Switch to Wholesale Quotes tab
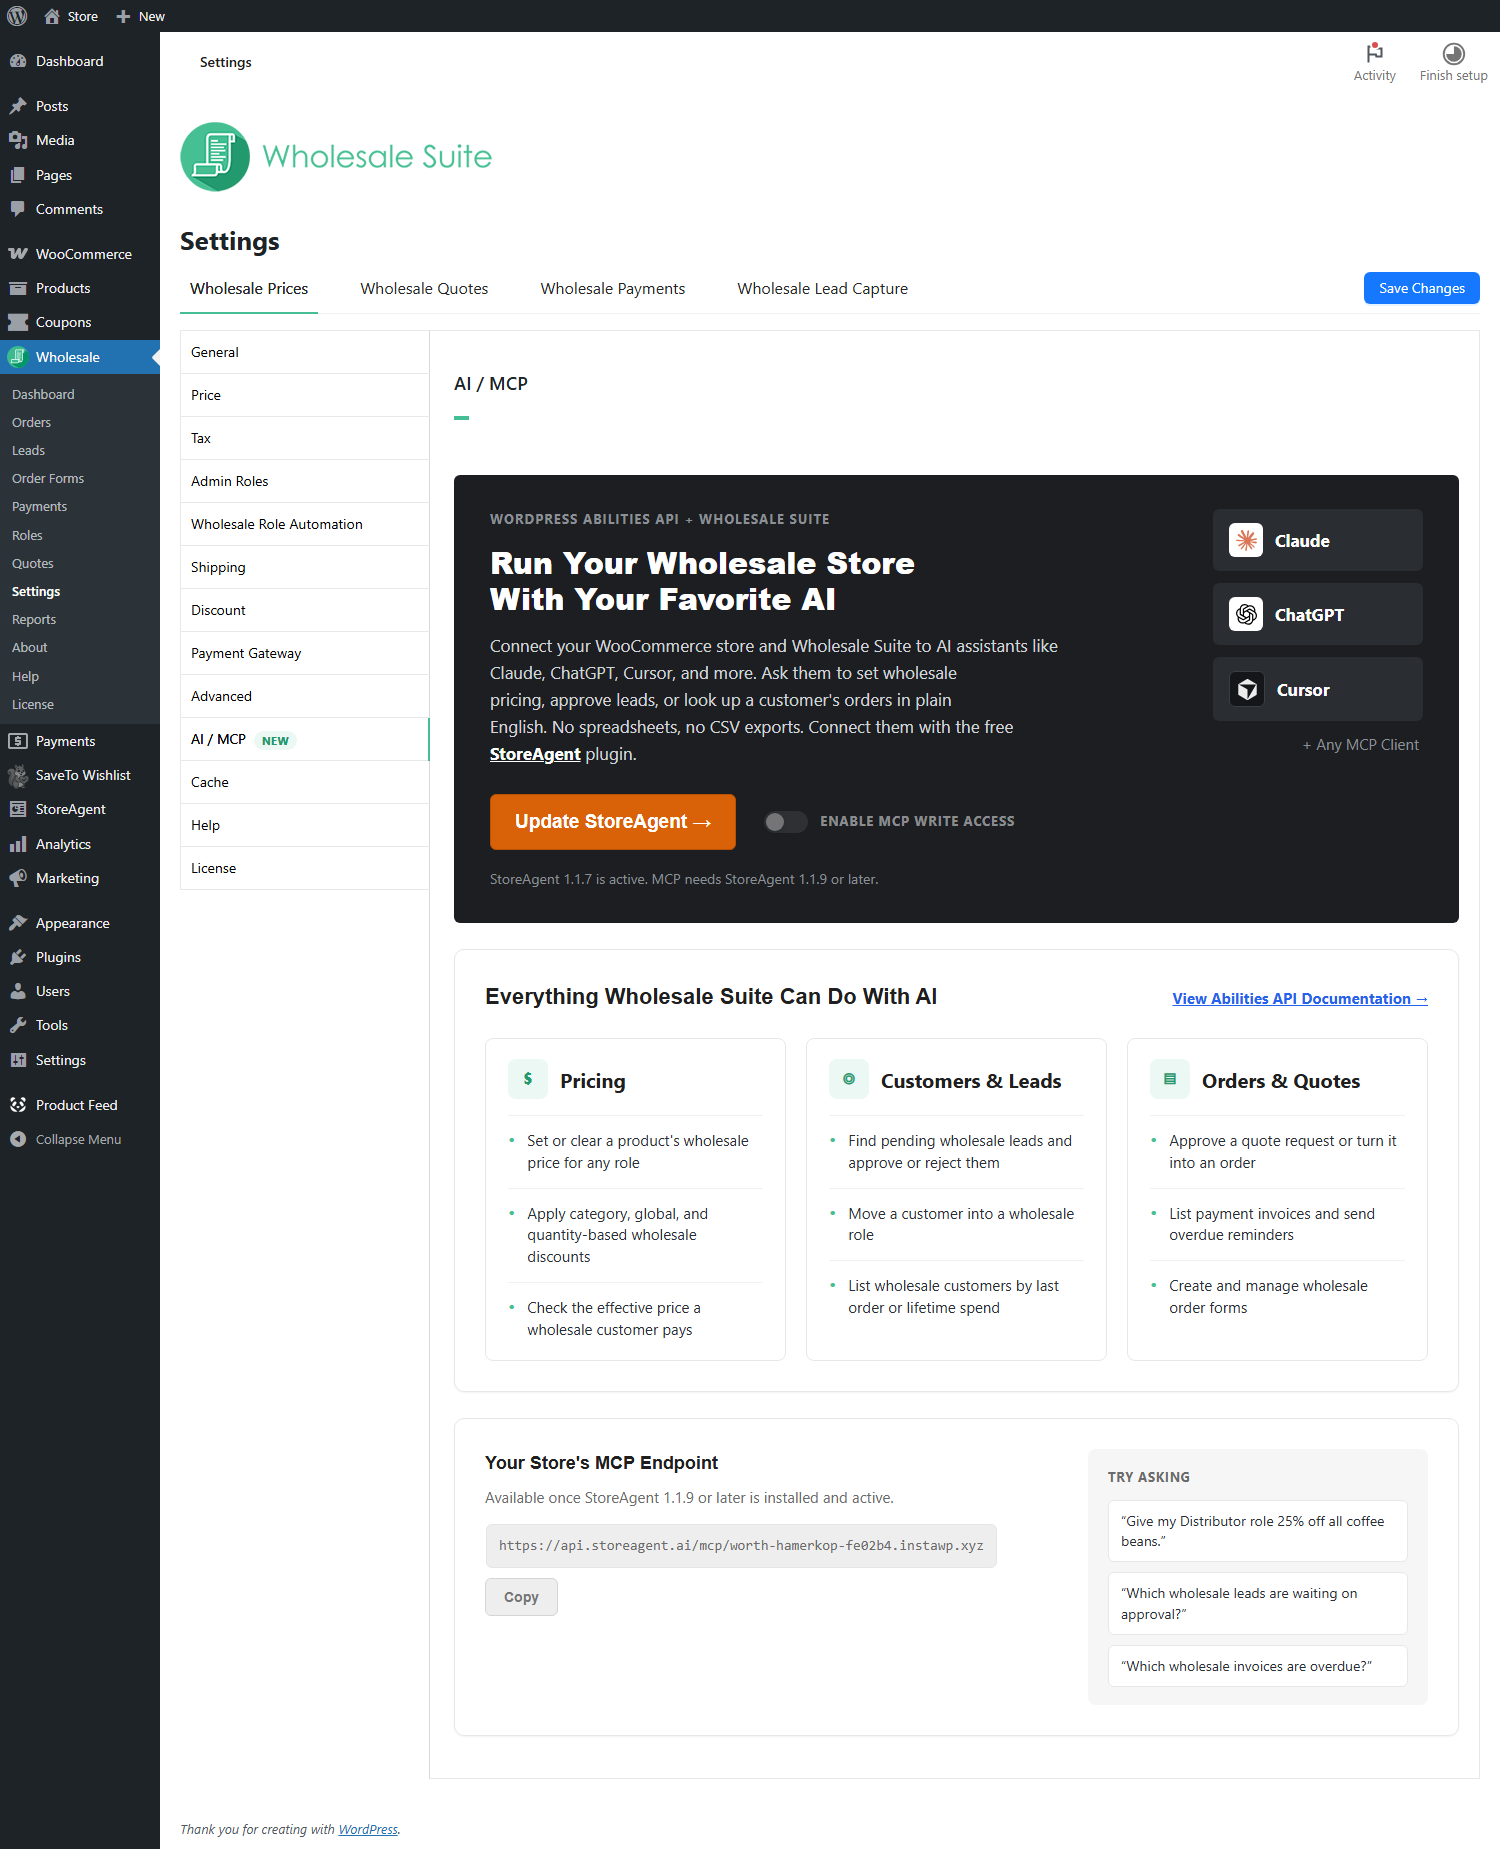 point(424,288)
